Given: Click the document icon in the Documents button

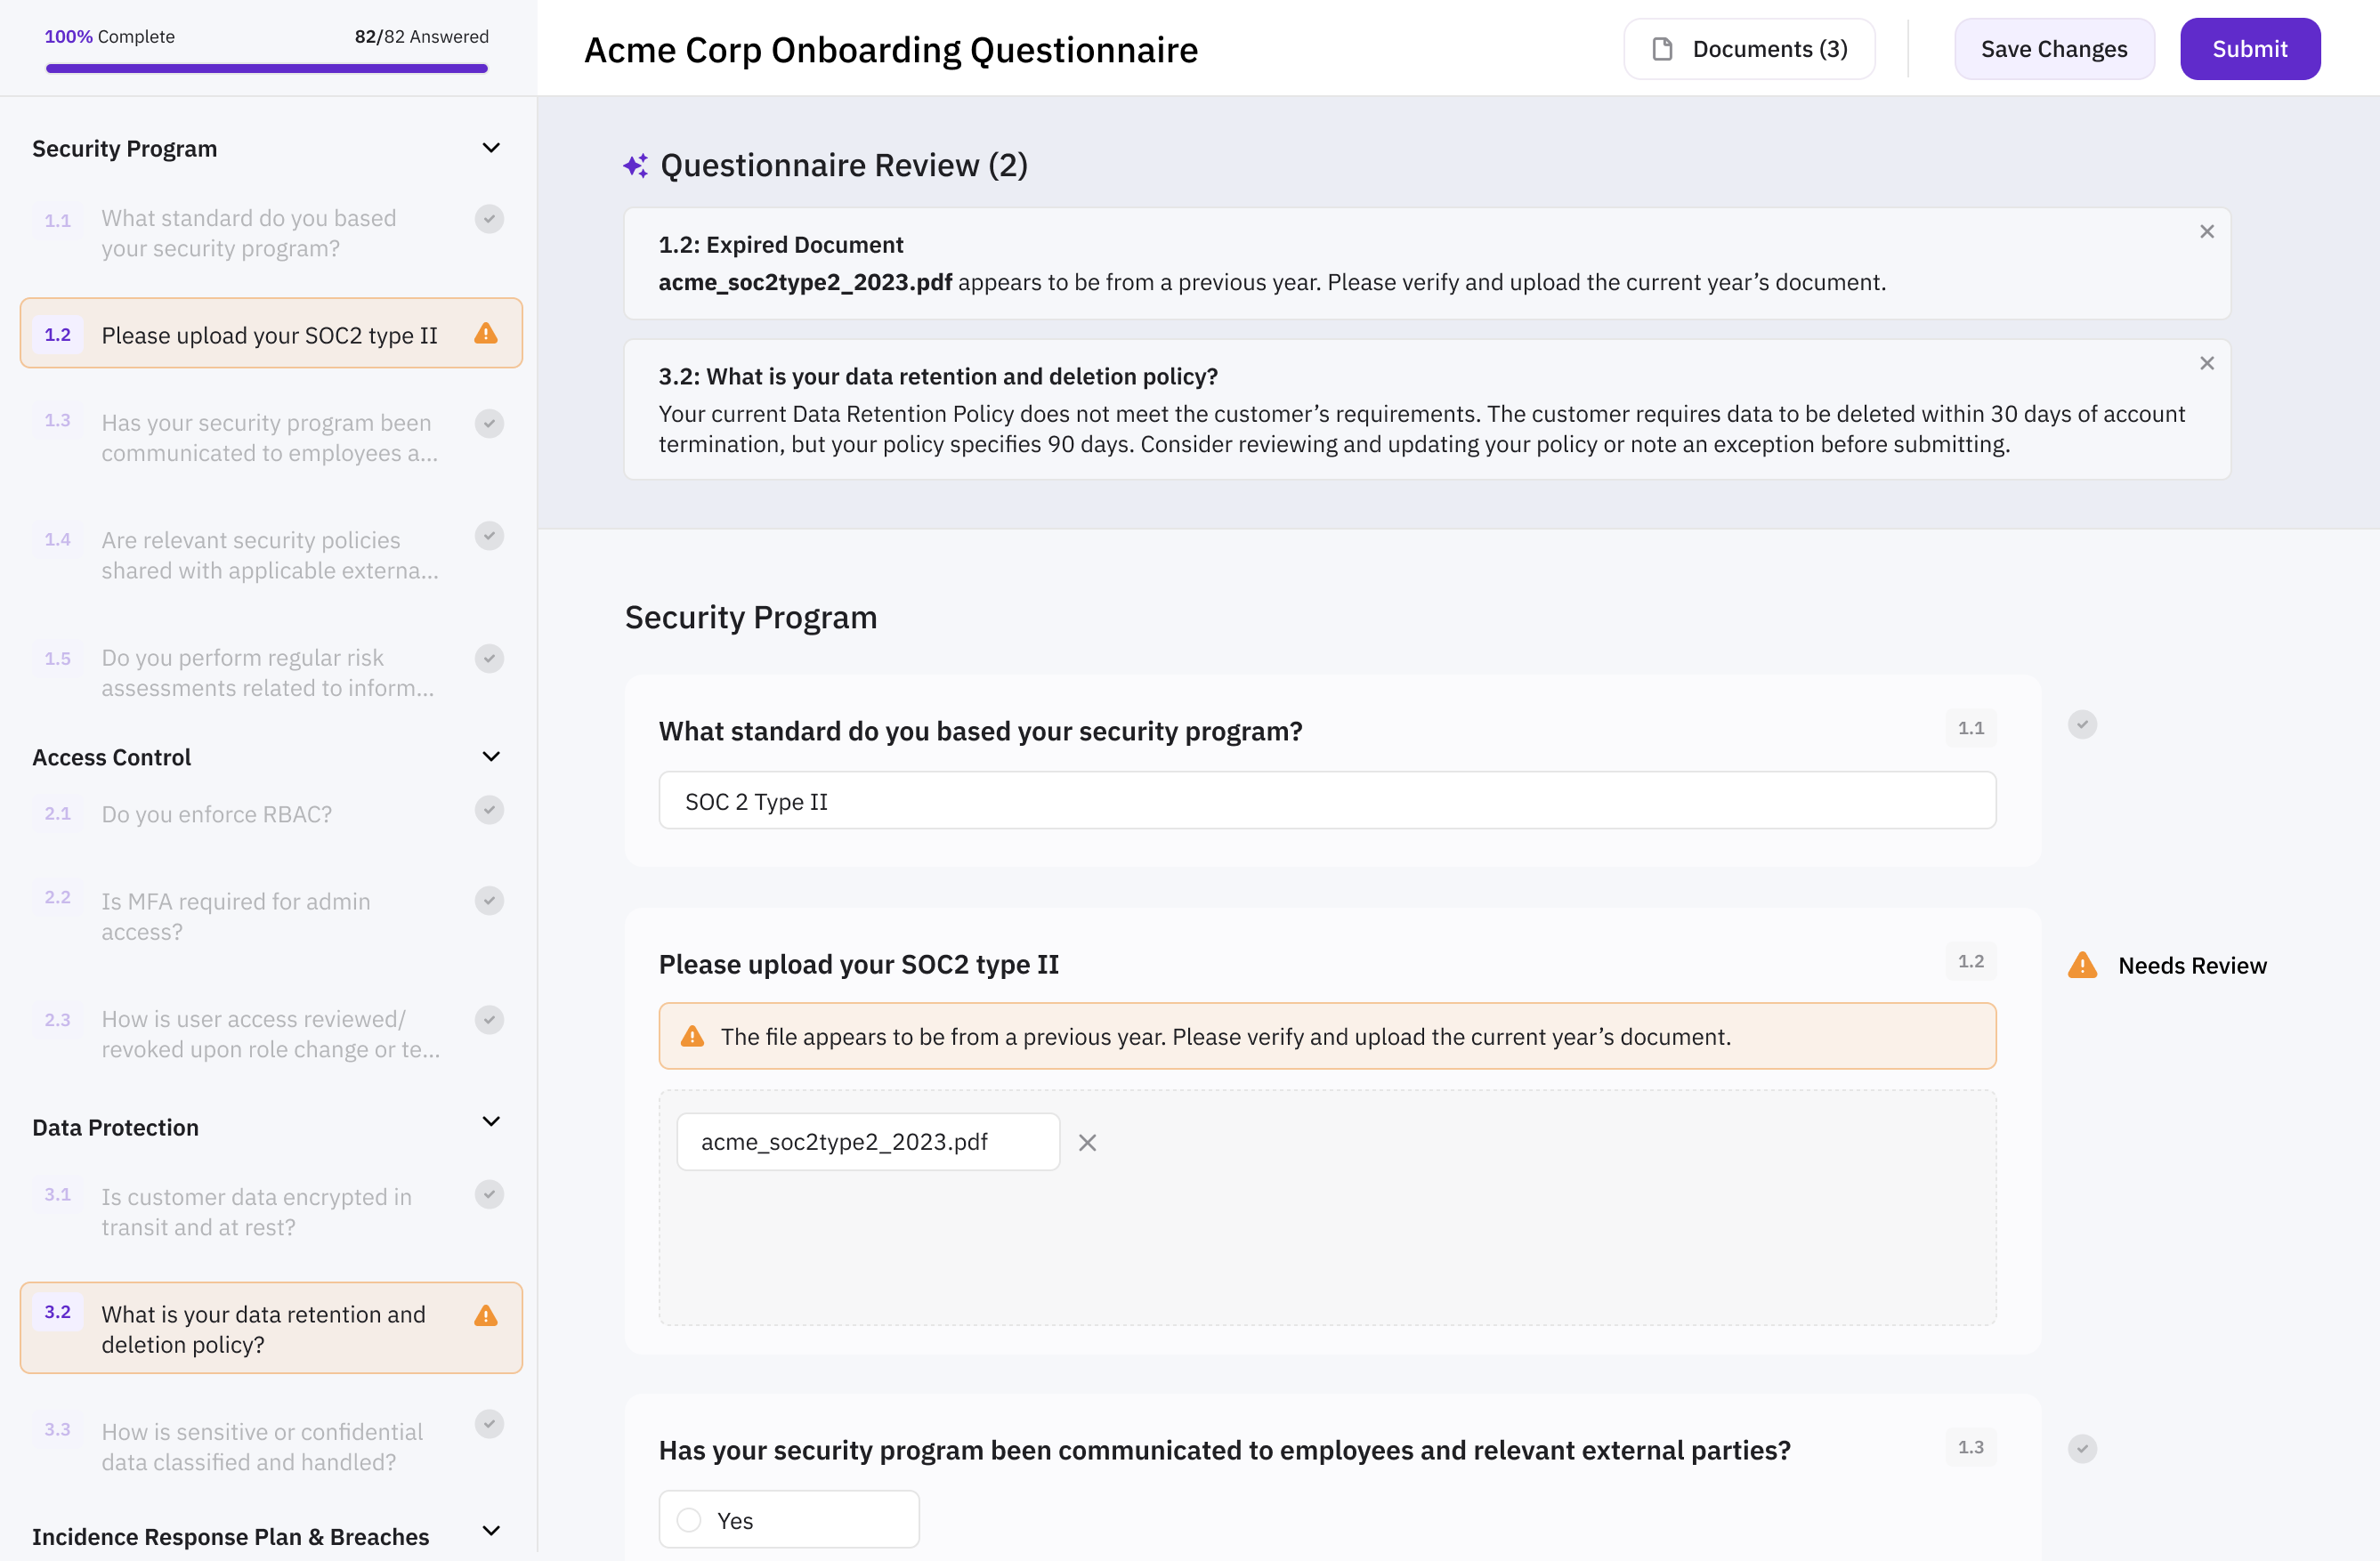Looking at the screenshot, I should 1662,49.
